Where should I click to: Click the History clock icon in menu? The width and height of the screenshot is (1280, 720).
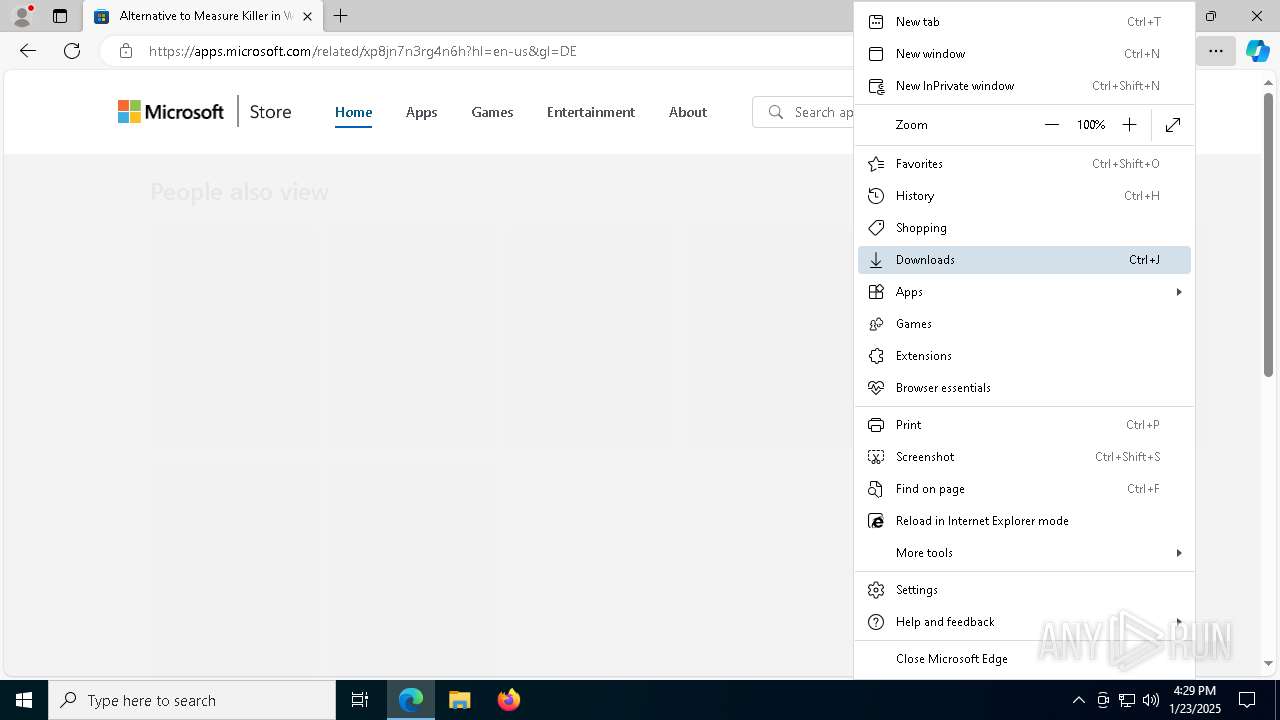[876, 195]
